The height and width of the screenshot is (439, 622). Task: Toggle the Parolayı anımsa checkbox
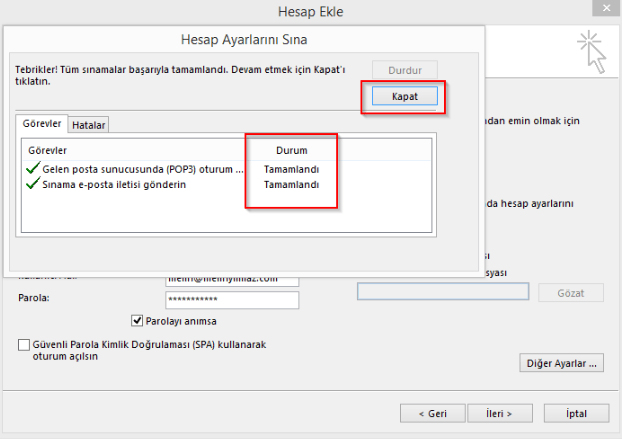[x=138, y=321]
